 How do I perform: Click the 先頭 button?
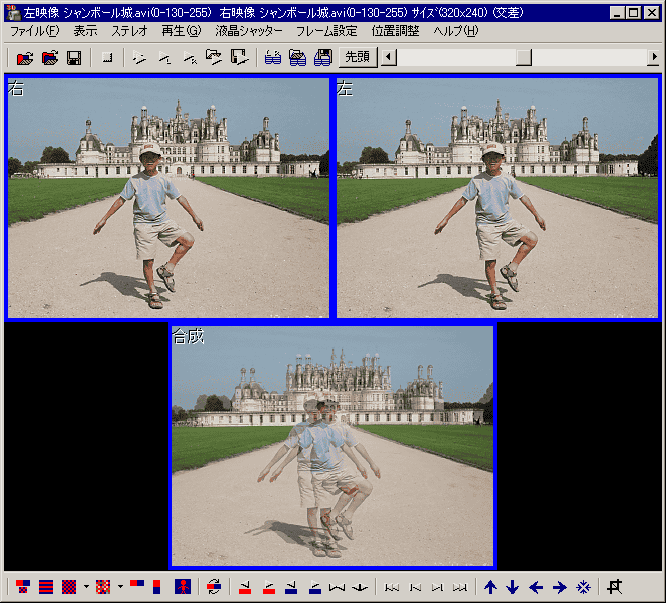click(x=357, y=58)
